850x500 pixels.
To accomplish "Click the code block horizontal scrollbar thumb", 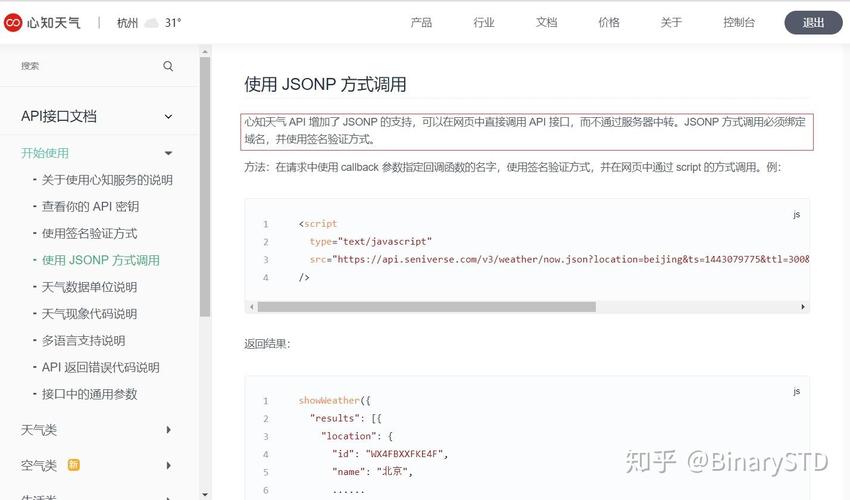I will pyautogui.click(x=427, y=307).
